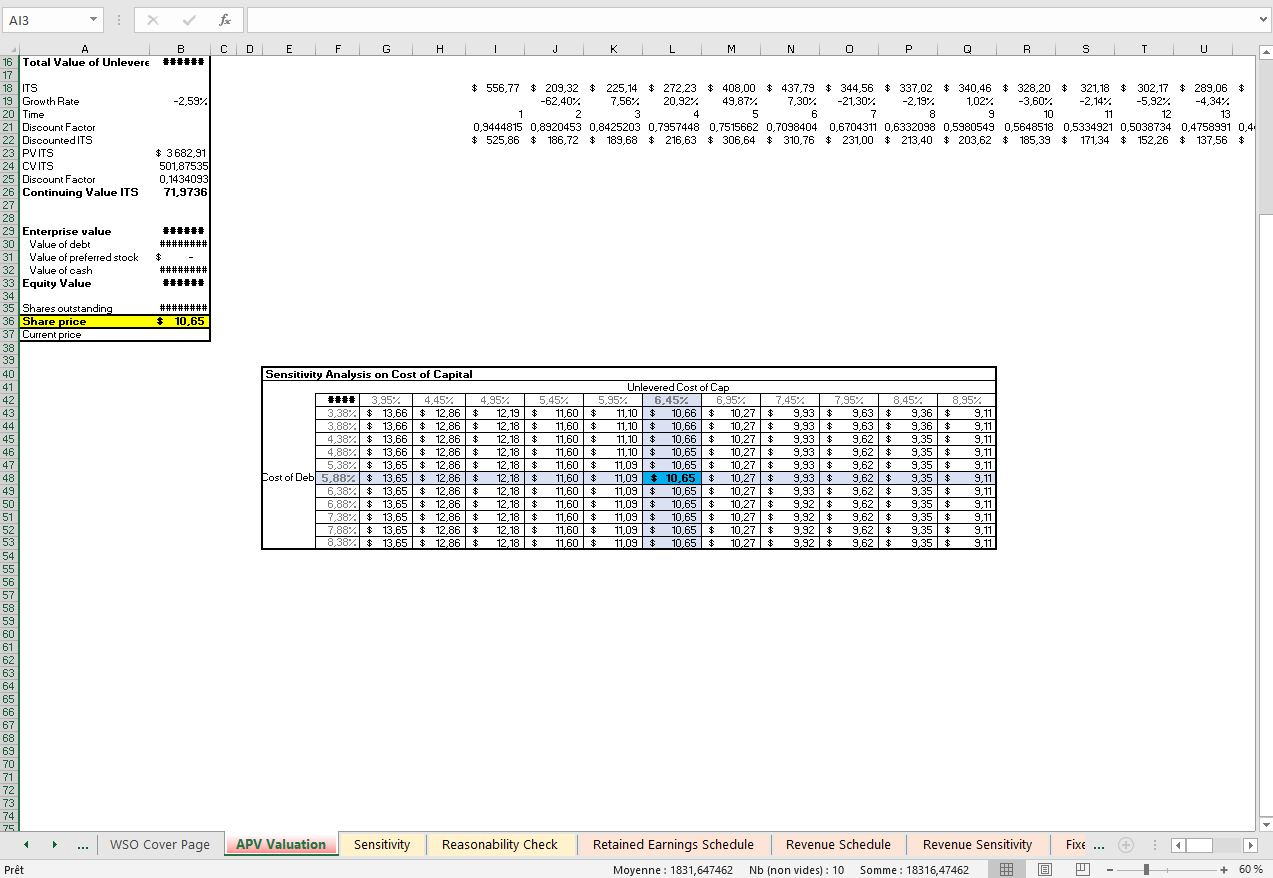This screenshot has height=878, width=1273.
Task: Switch to Page Break Preview icon
Action: [x=1082, y=870]
